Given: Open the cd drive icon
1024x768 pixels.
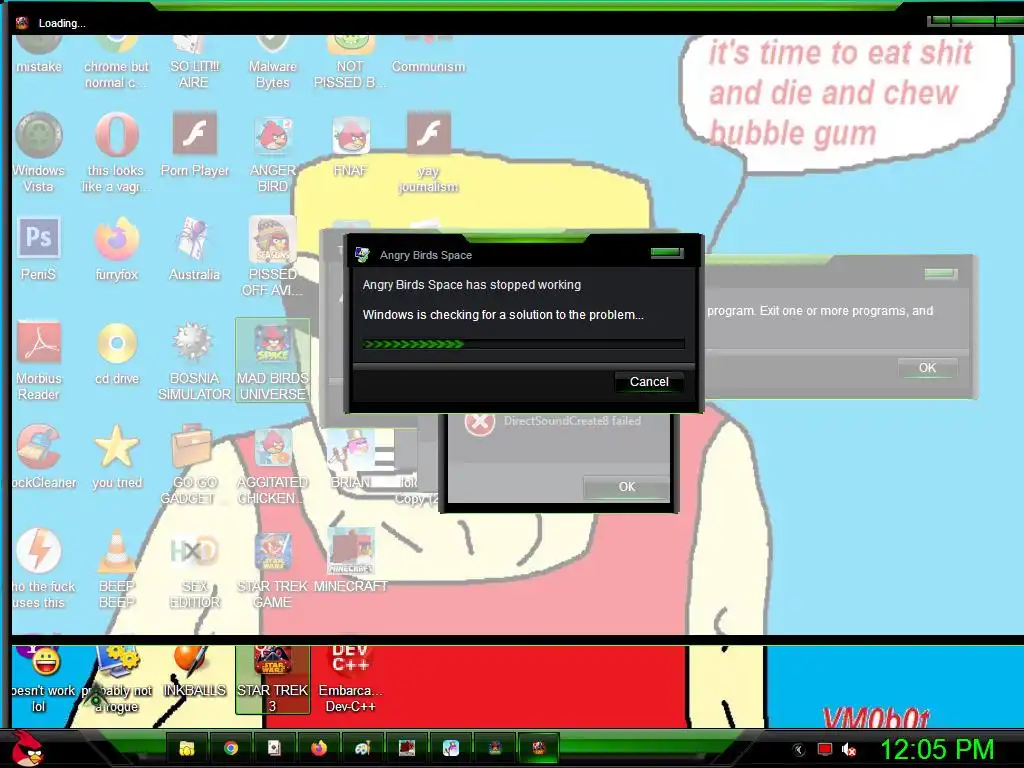Looking at the screenshot, I should tap(116, 353).
